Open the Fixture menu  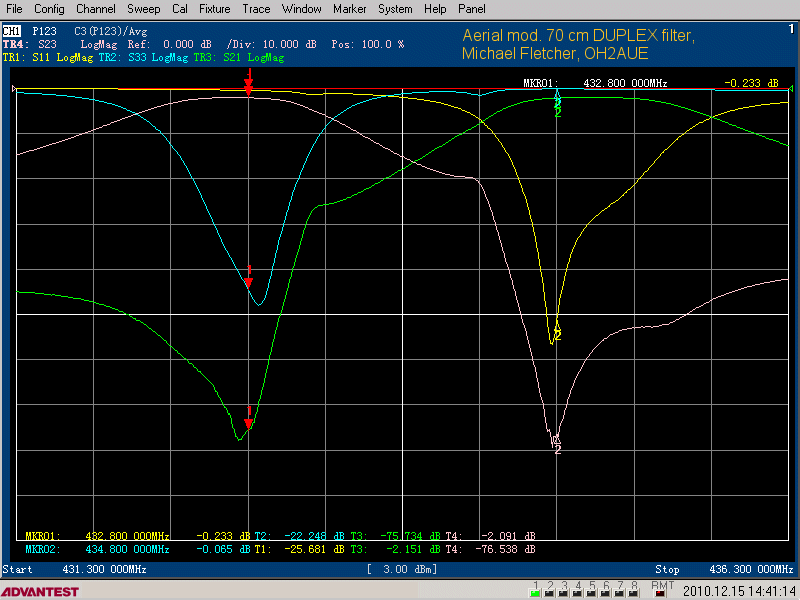click(214, 9)
